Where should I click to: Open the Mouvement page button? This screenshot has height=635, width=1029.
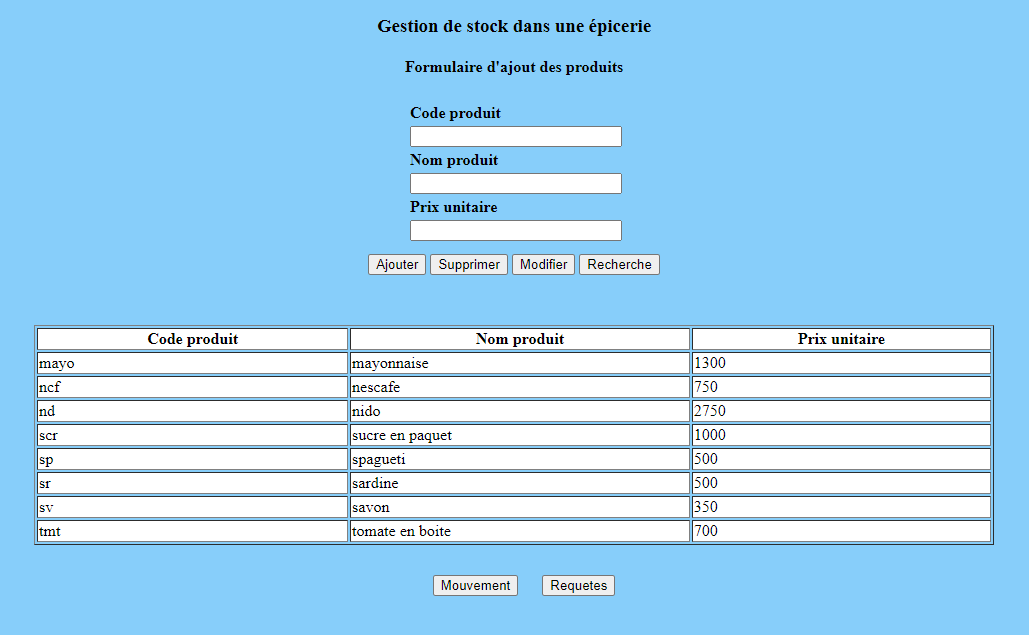click(x=475, y=586)
